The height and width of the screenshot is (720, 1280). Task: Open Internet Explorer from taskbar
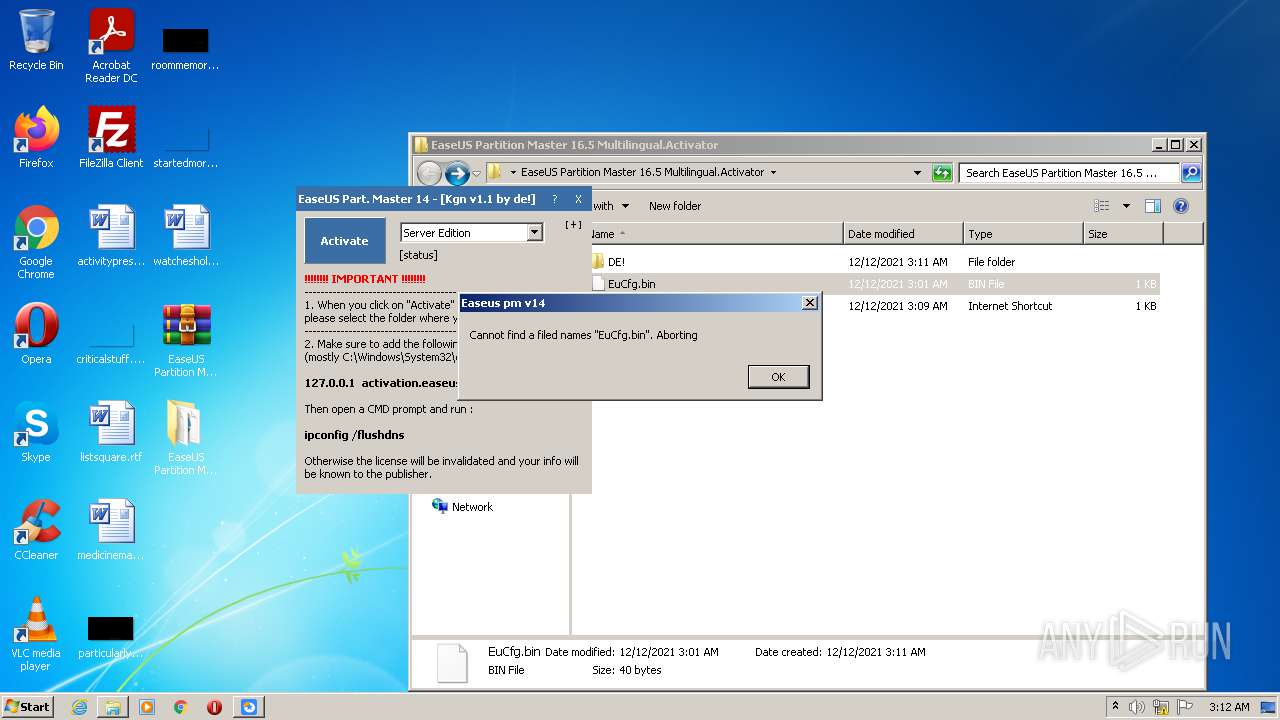click(79, 707)
